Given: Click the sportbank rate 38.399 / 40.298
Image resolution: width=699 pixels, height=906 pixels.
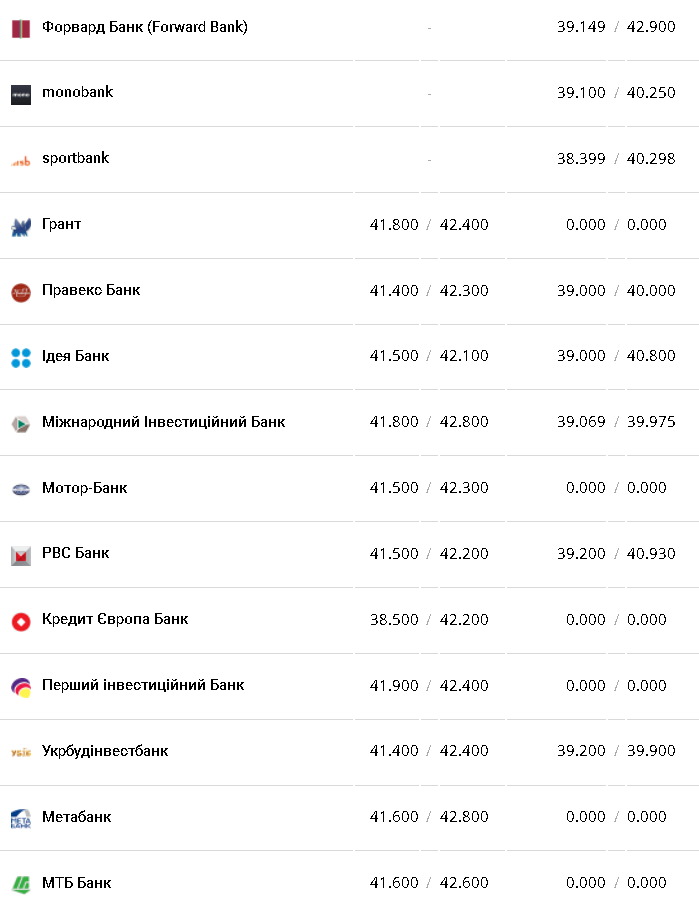Looking at the screenshot, I should pos(616,158).
